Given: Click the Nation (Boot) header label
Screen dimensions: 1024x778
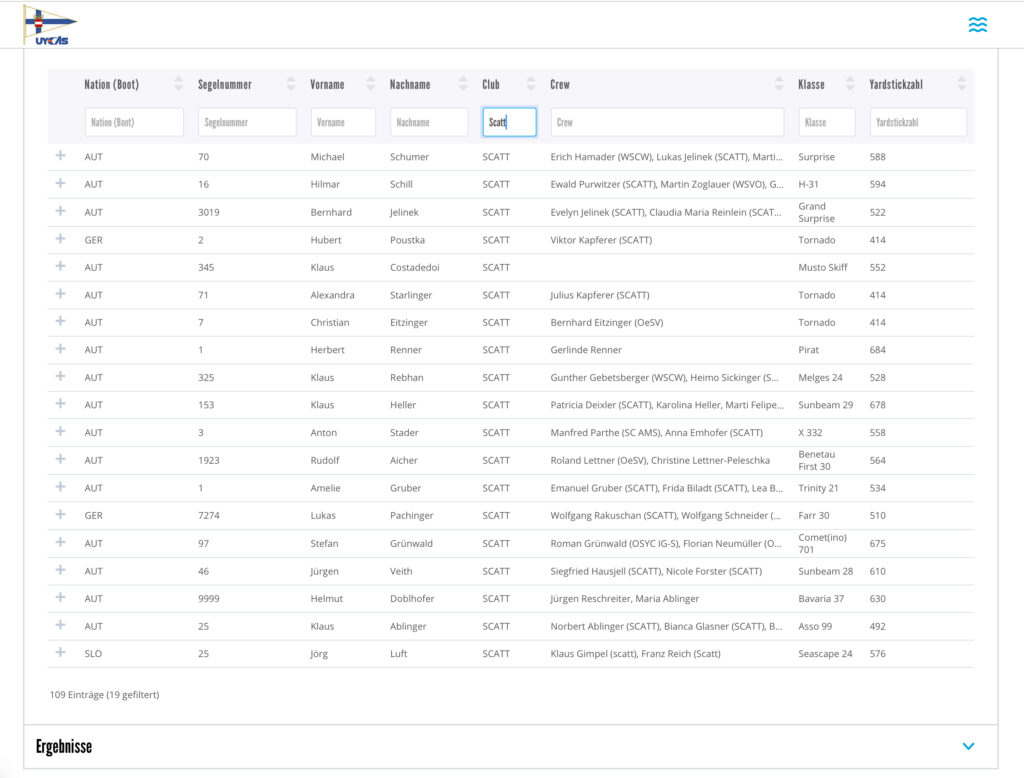Looking at the screenshot, I should 112,84.
